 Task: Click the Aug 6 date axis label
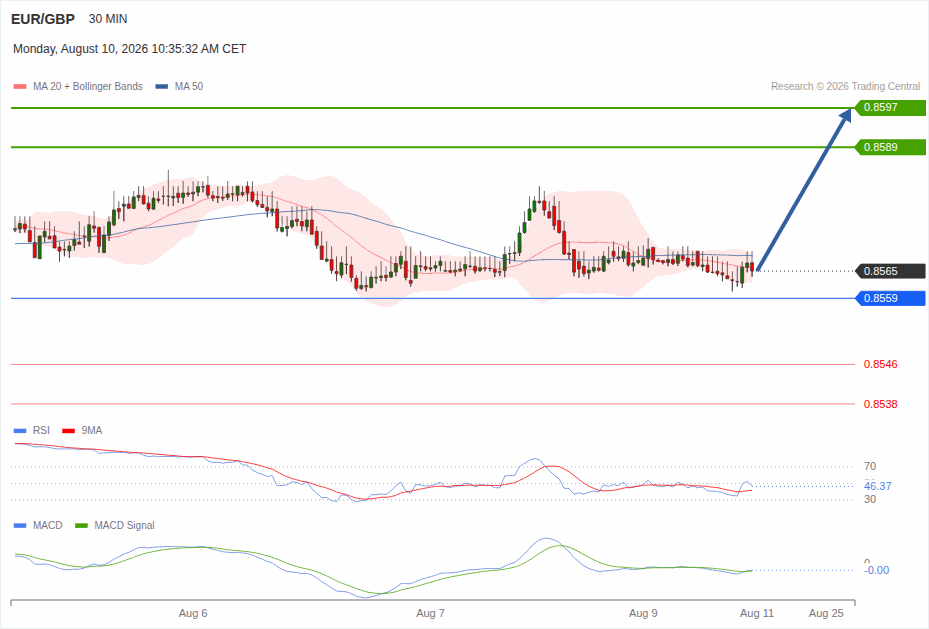pos(193,614)
